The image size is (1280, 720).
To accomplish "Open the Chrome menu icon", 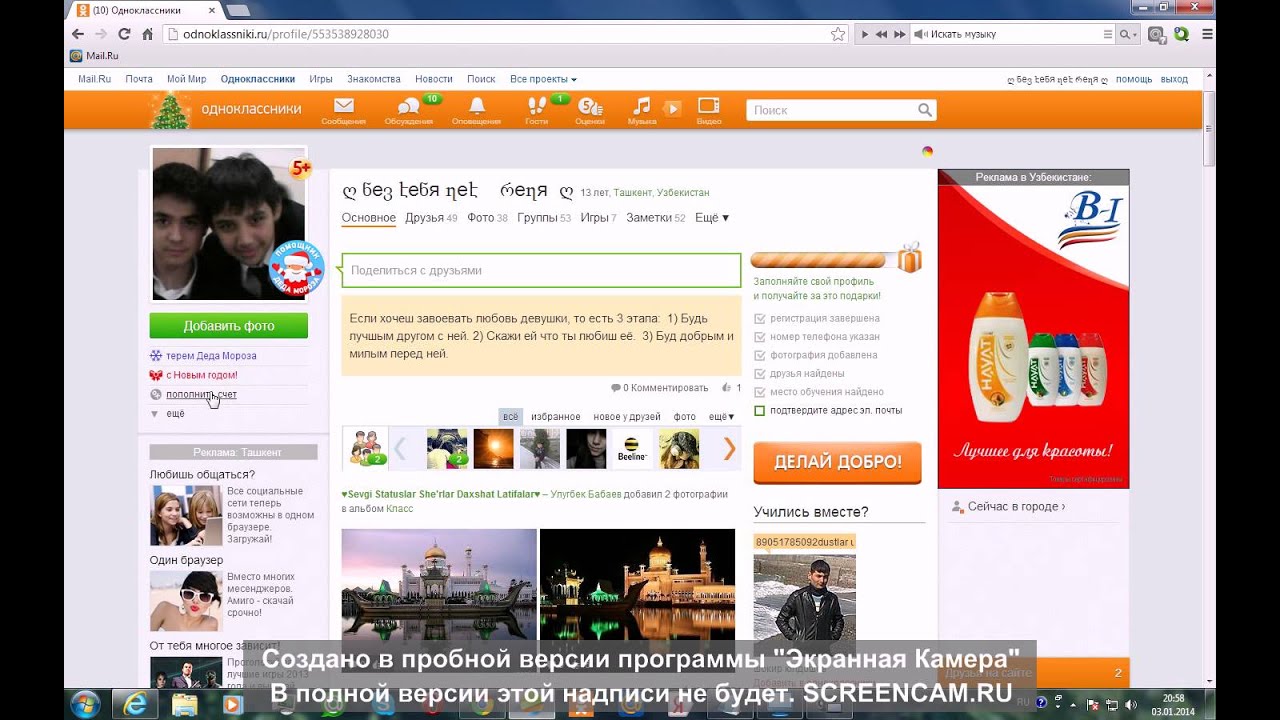I will (x=1207, y=34).
